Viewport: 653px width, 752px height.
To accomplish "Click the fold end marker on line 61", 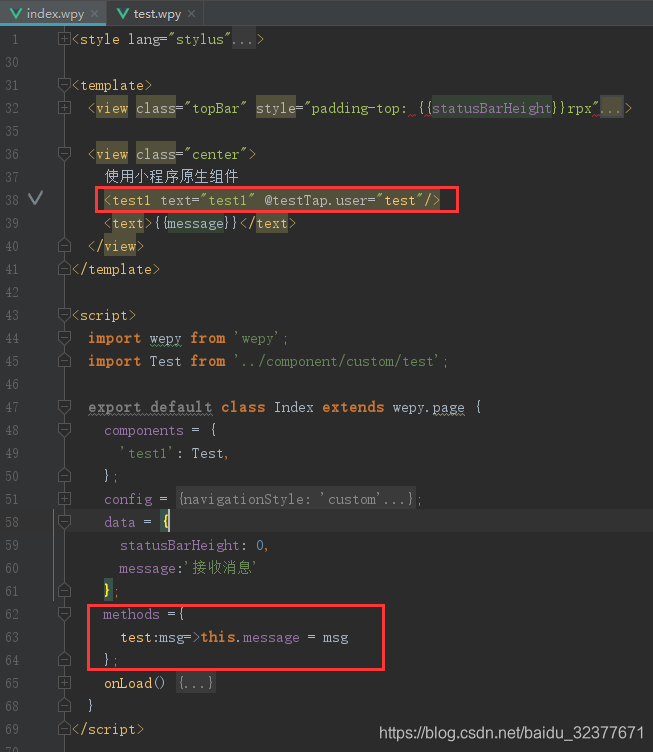I will point(64,591).
